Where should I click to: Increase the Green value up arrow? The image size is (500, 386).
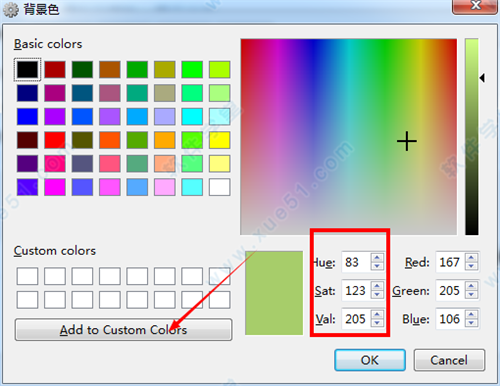click(x=471, y=286)
